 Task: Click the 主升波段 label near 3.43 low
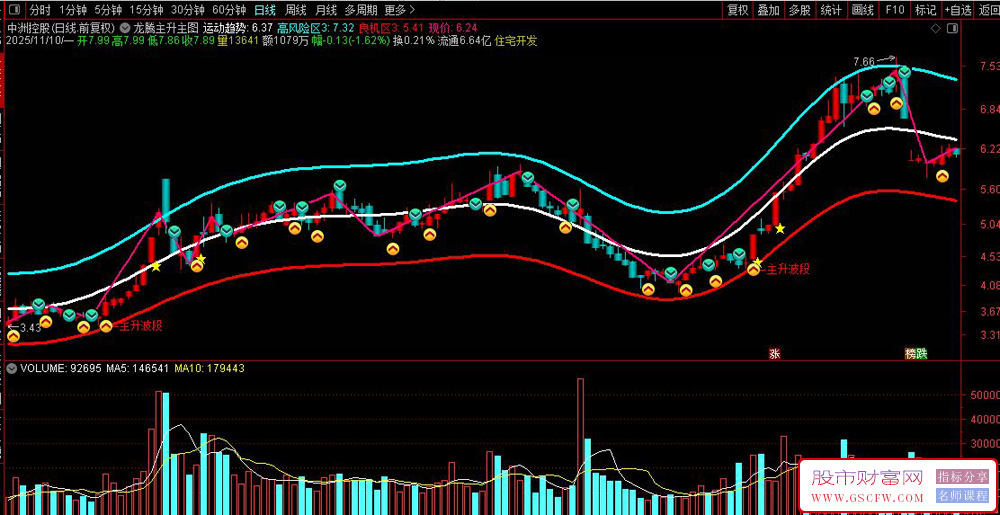coord(142,326)
